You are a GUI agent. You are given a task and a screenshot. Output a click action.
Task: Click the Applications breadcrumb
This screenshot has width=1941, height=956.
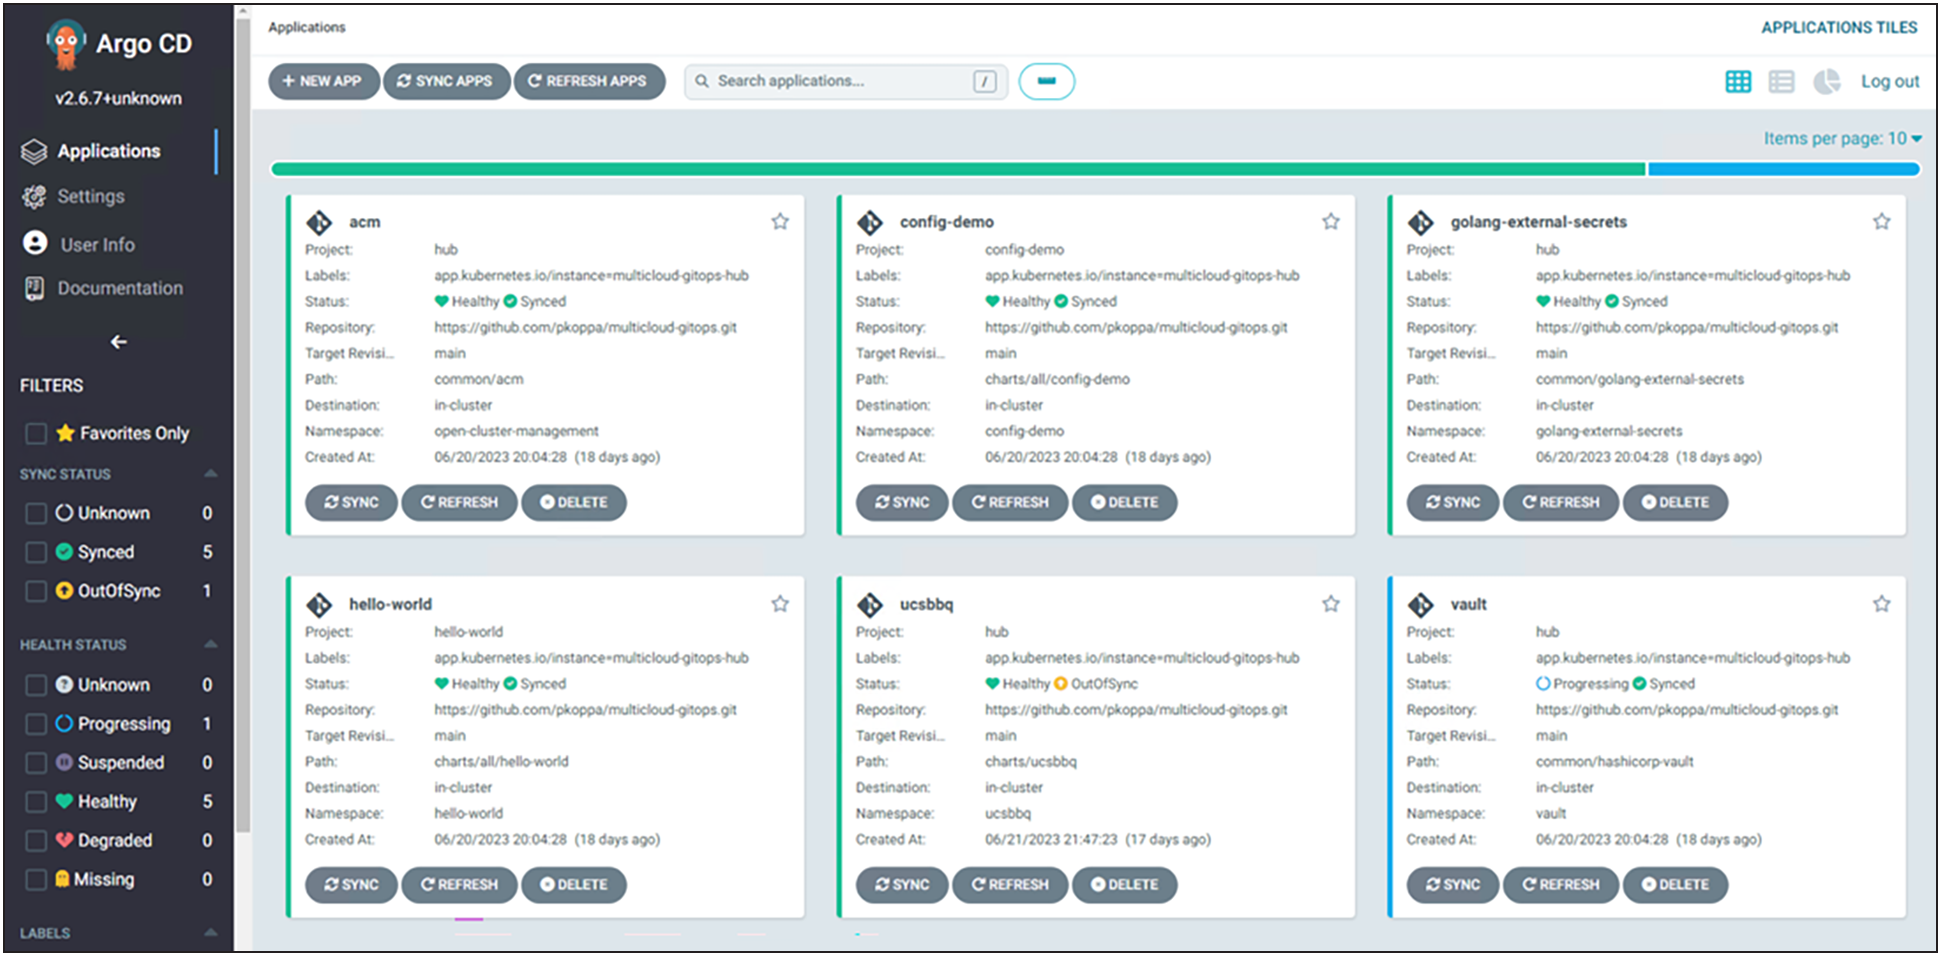[x=307, y=27]
